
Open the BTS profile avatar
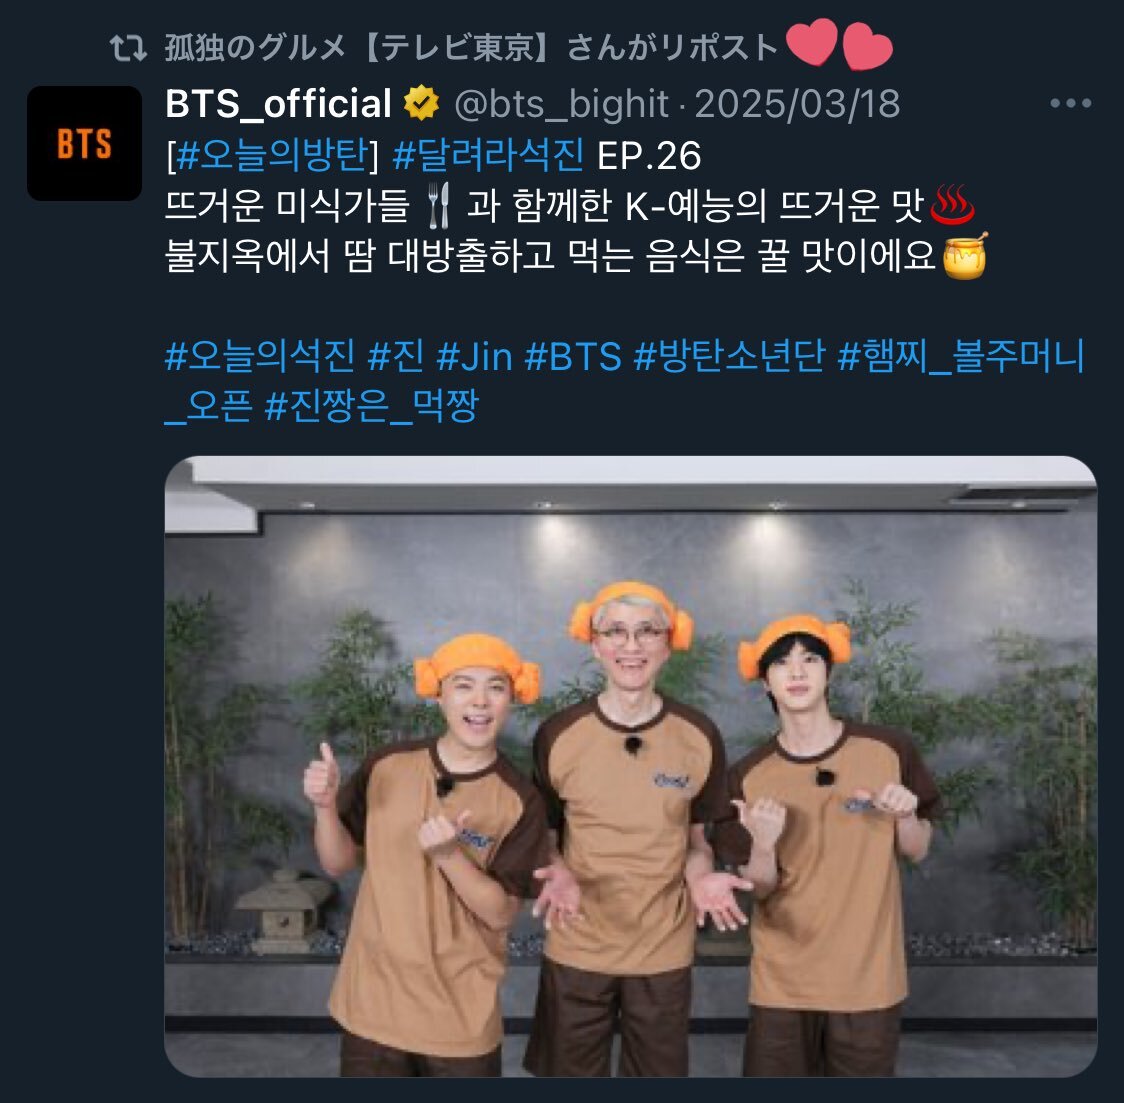pos(85,143)
